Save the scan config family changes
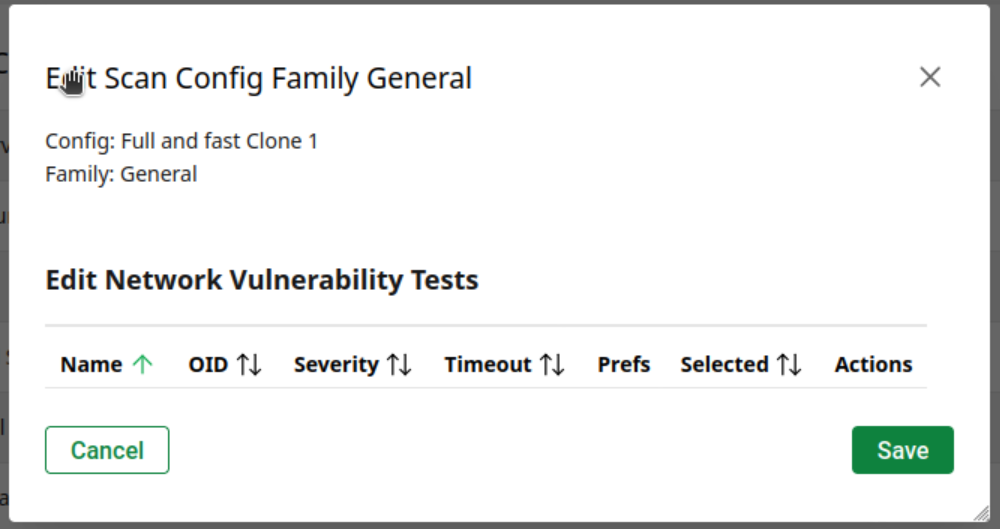Screen dimensions: 1000x529 (x=902, y=450)
